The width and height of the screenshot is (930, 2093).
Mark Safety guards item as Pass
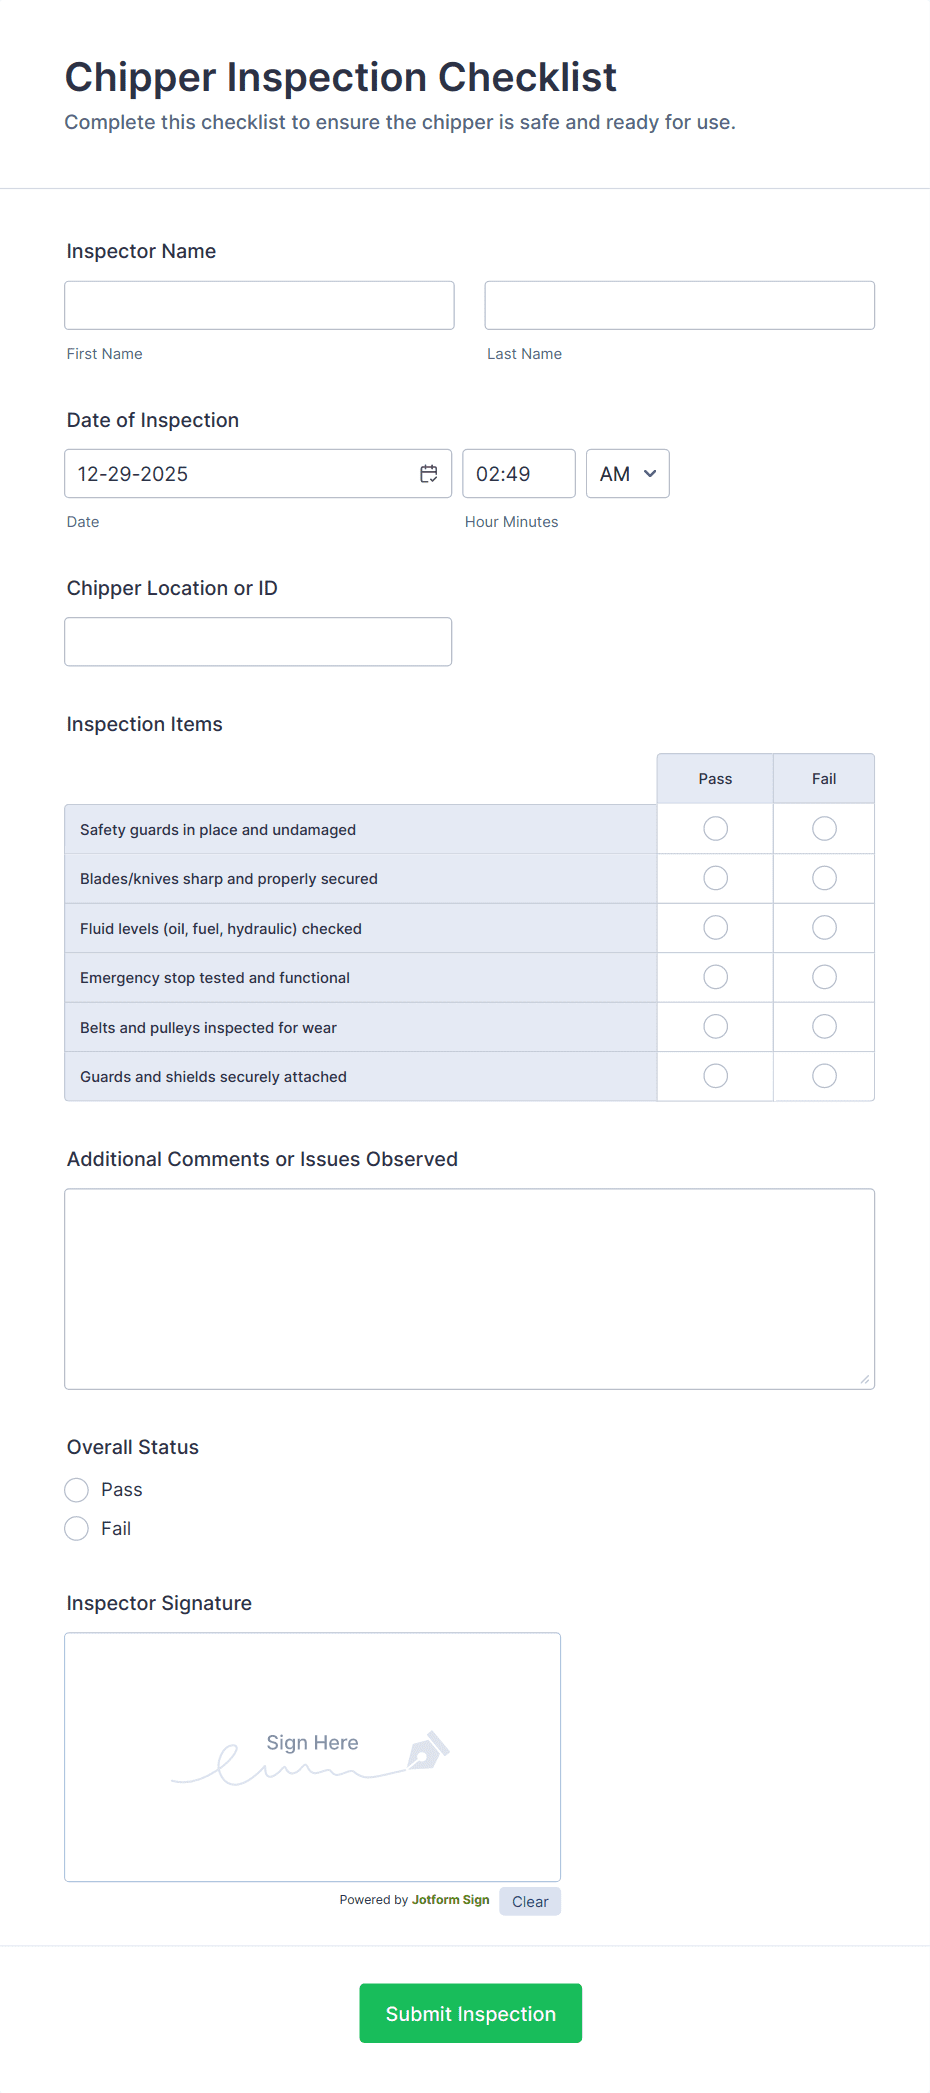714,828
